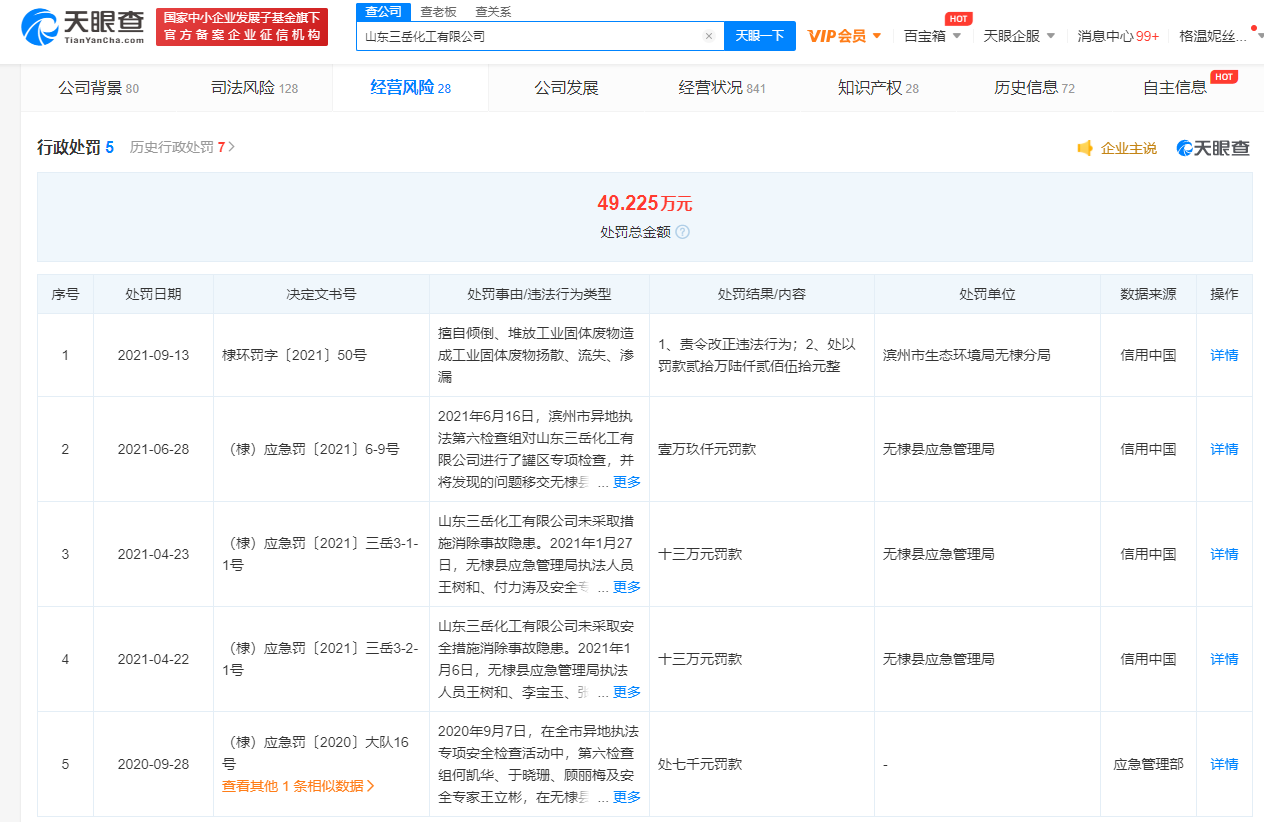Click the 天眼一下 search button
The image size is (1264, 822).
tap(760, 36)
